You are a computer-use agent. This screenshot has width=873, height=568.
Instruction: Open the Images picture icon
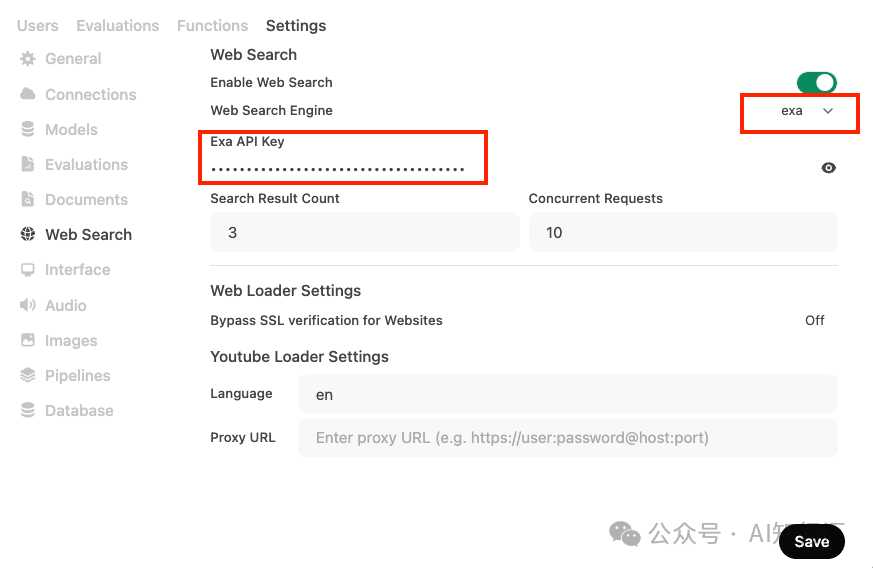click(28, 340)
